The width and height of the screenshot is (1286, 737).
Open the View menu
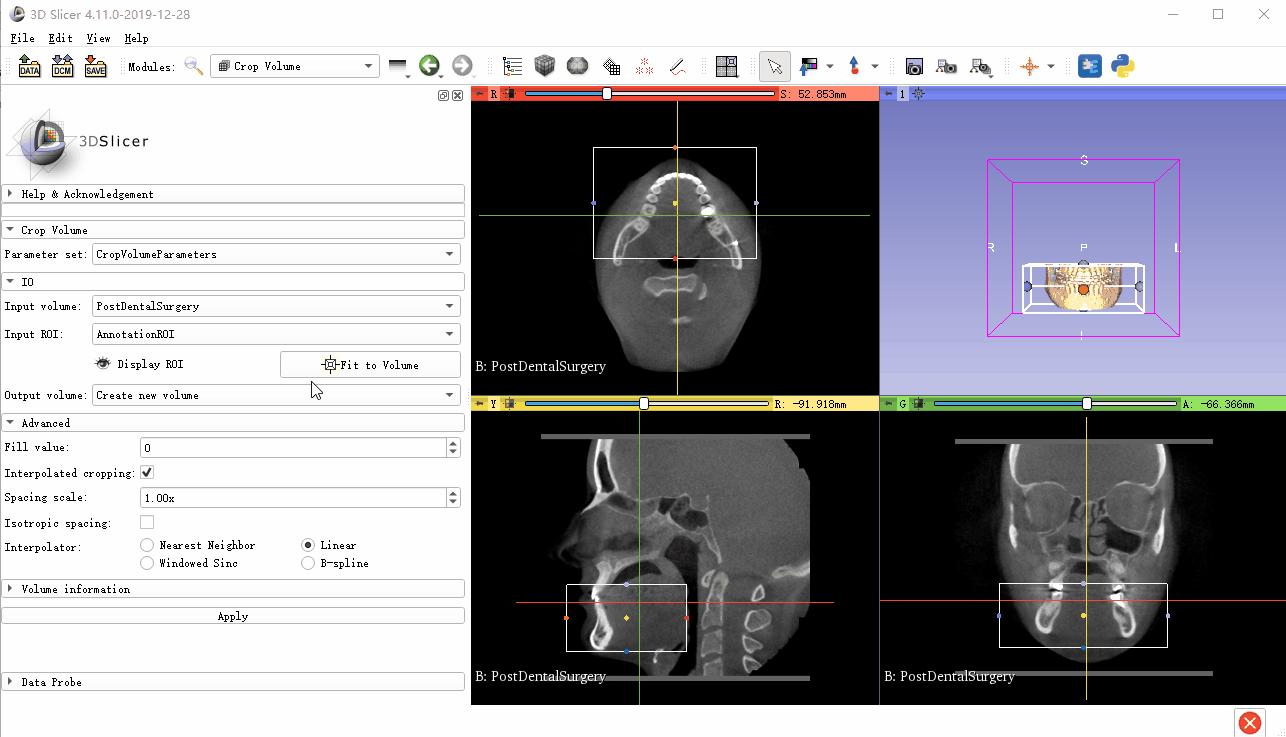[98, 38]
